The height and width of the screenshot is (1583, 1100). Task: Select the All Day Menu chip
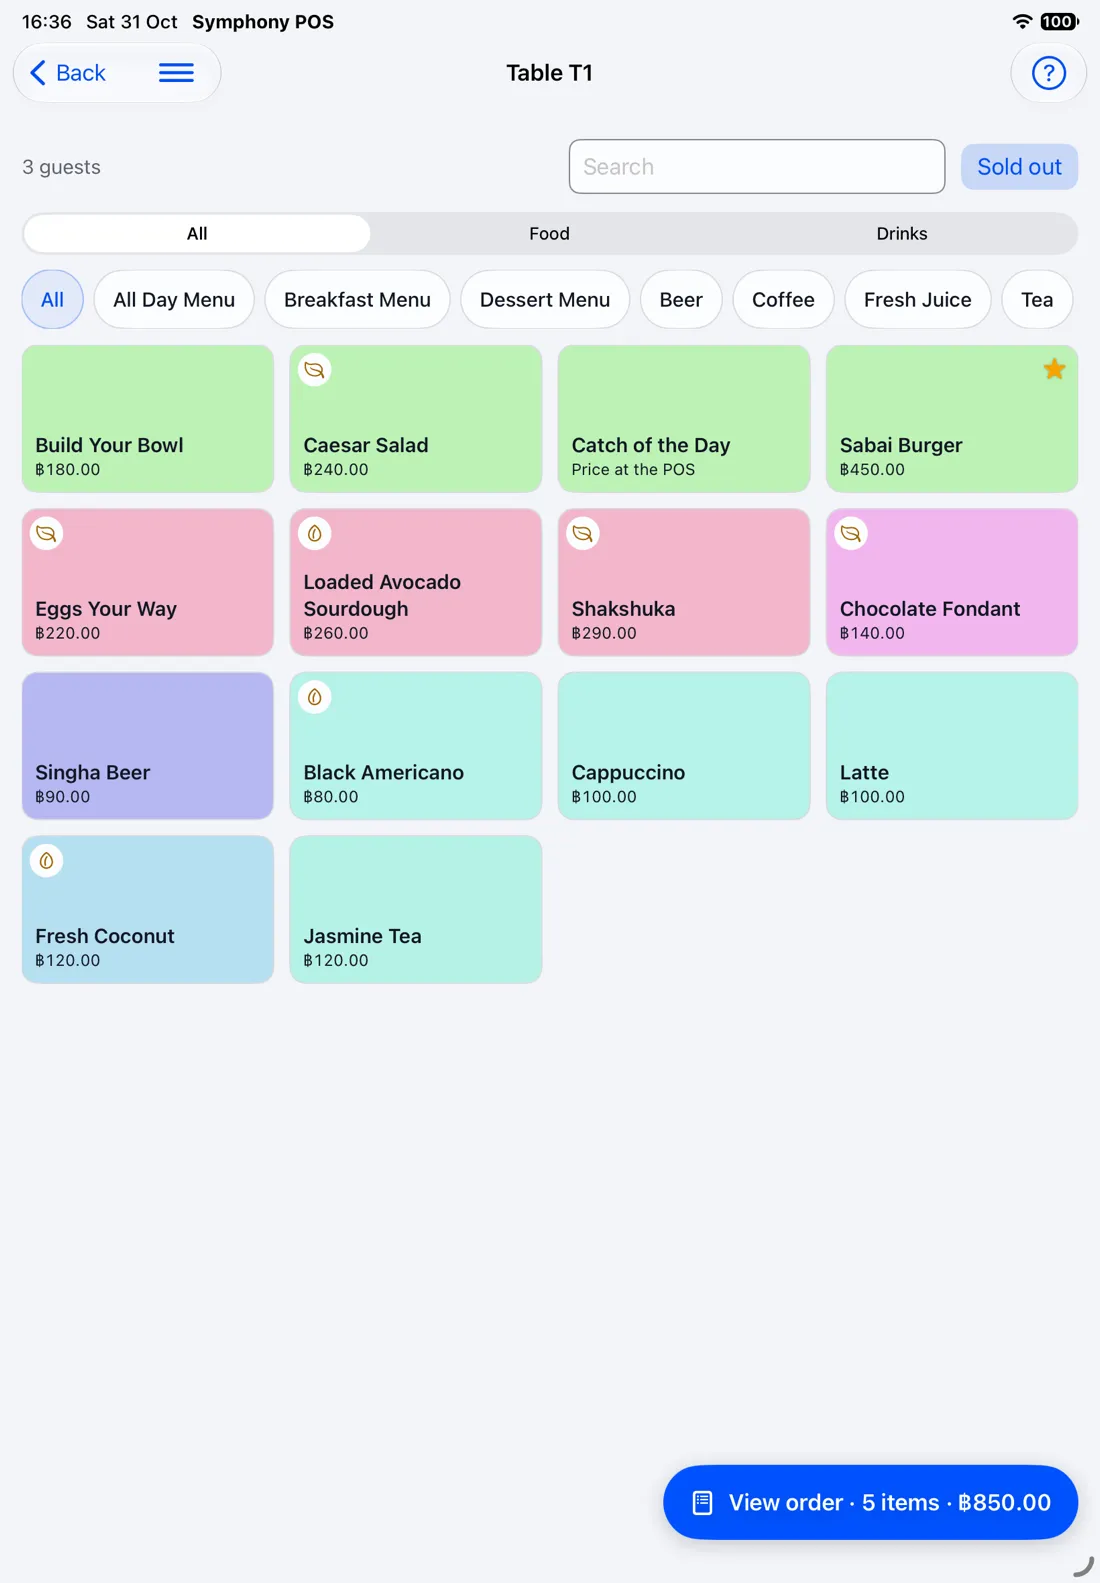tap(174, 299)
